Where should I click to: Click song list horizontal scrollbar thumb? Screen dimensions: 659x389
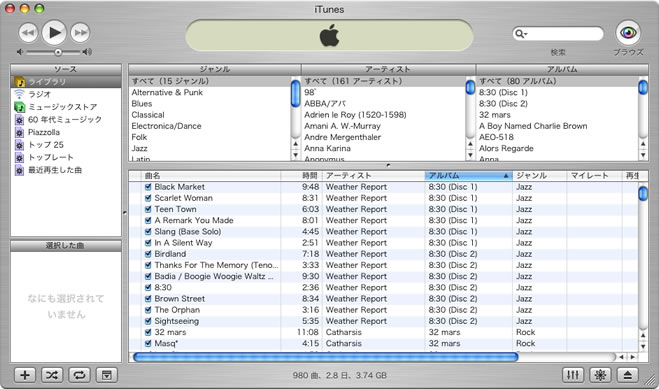click(x=326, y=357)
